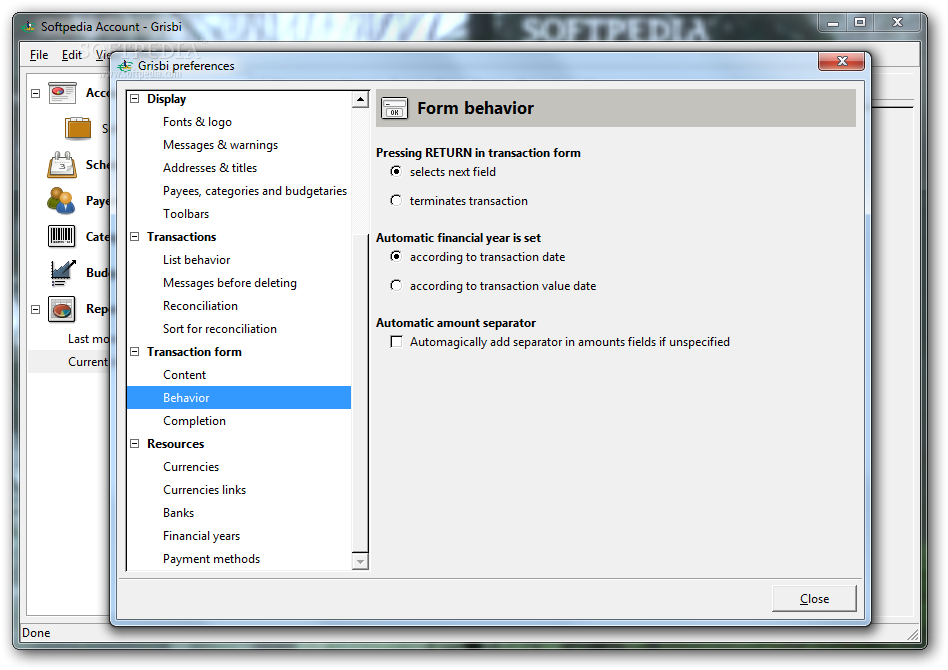Click the 'Done' status bar text

[x=36, y=633]
